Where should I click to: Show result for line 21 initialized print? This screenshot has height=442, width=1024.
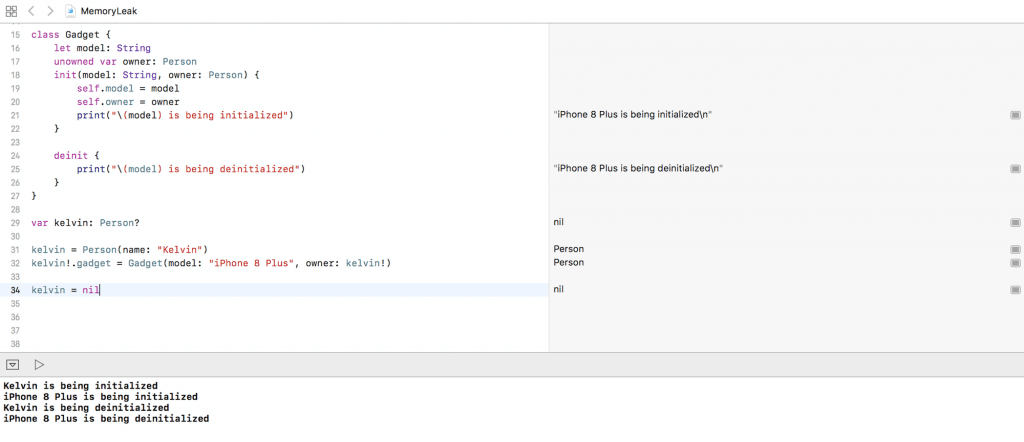[1015, 115]
